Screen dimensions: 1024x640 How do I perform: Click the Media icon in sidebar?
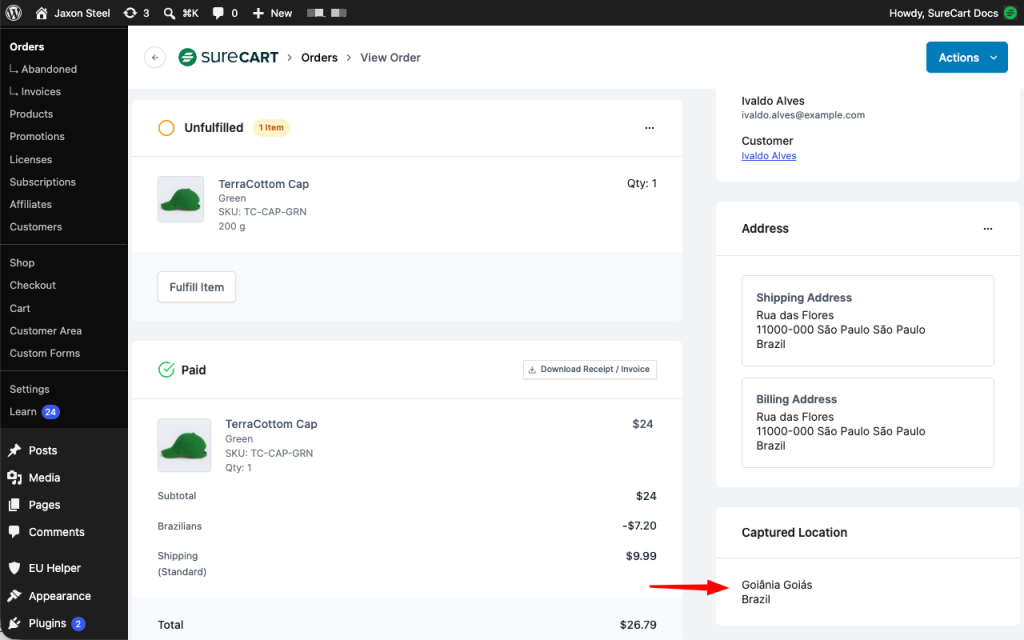(14, 478)
